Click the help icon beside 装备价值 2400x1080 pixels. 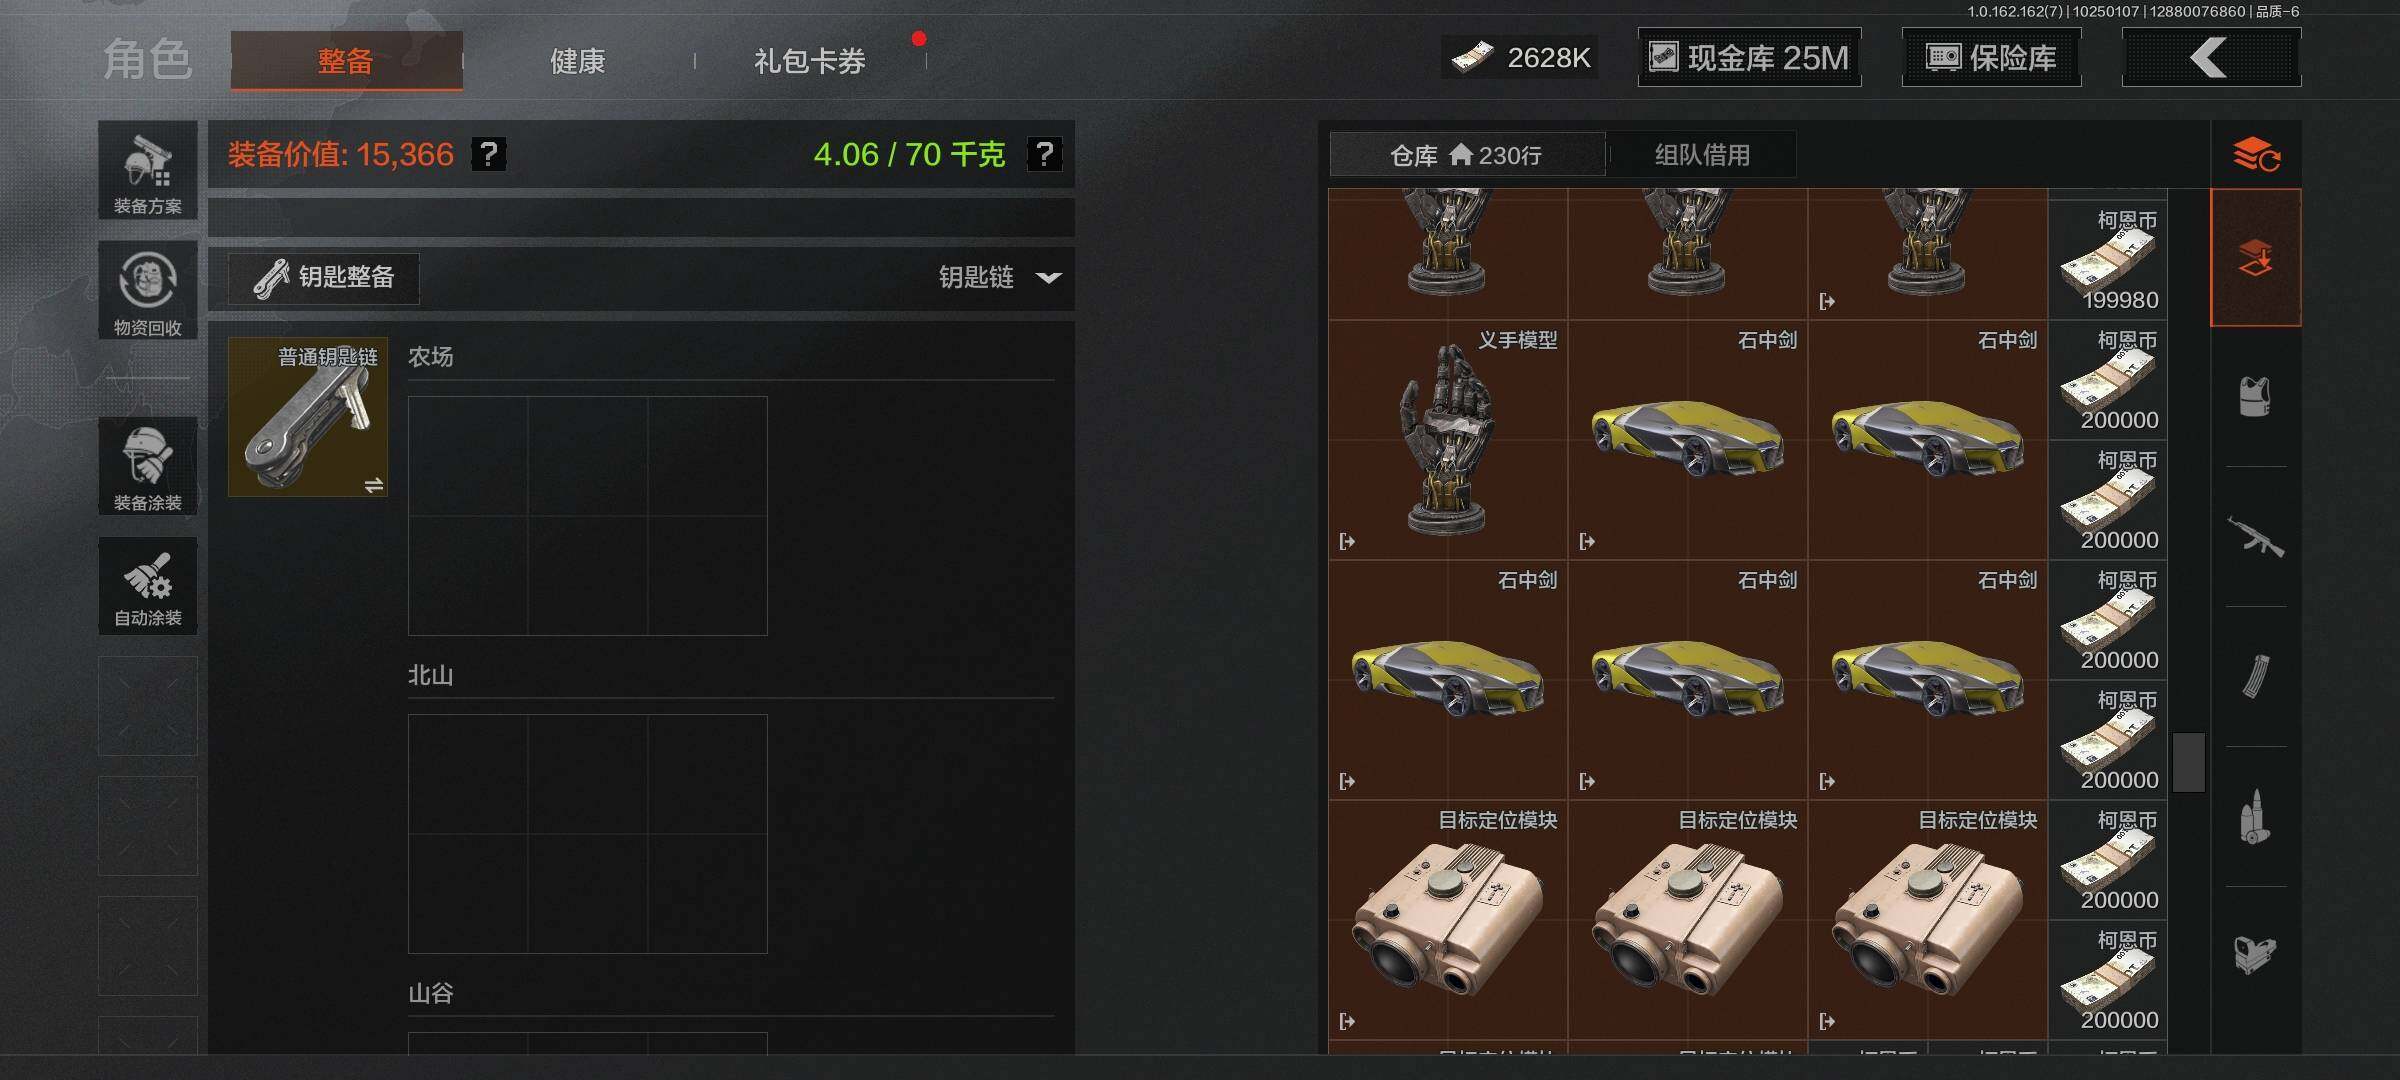tap(489, 154)
